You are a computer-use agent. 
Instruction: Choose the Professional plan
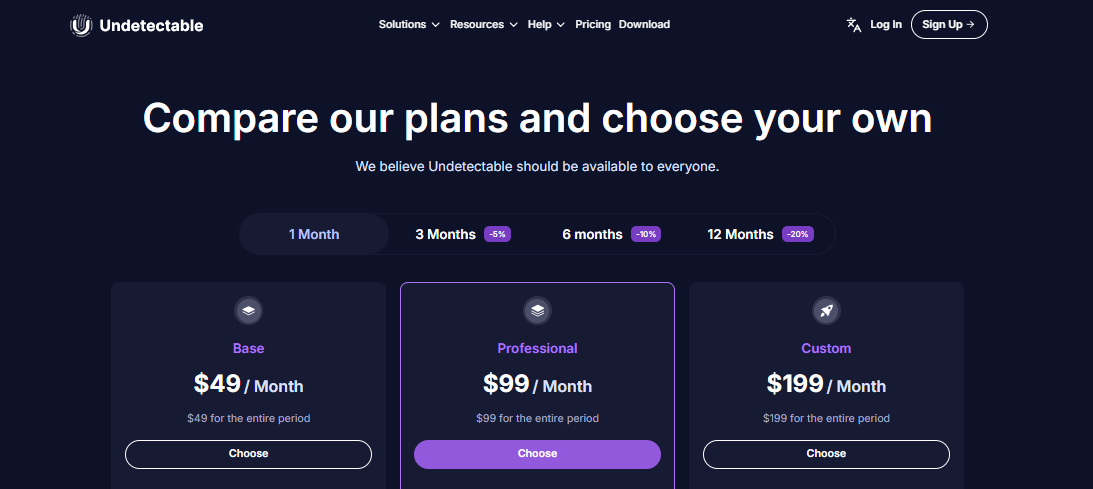click(537, 453)
